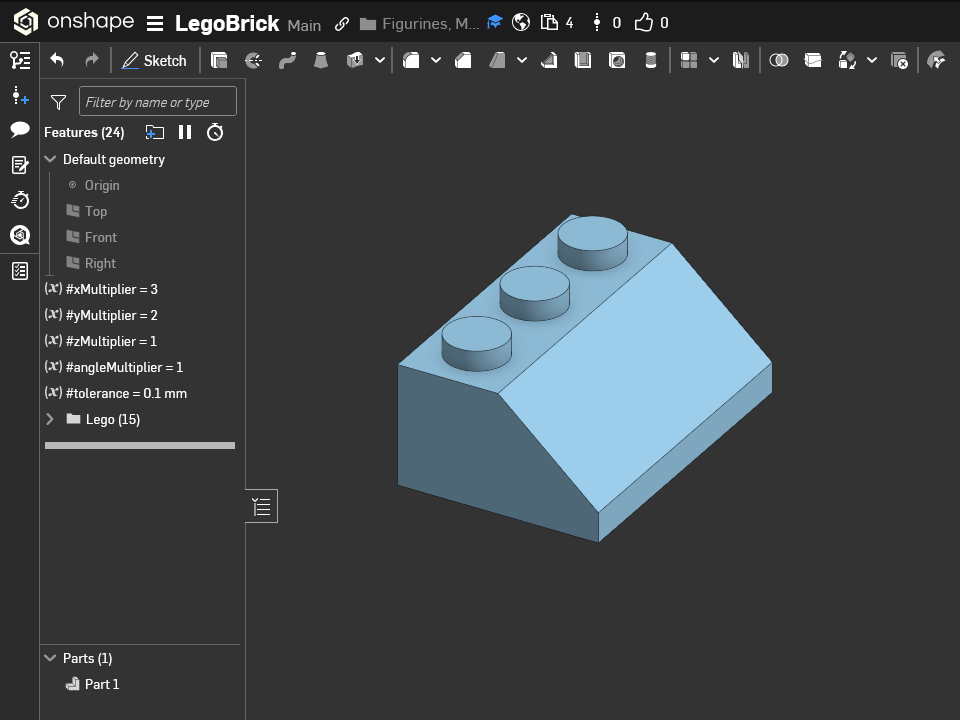Click the rollback bar
This screenshot has height=720, width=960.
pos(140,445)
